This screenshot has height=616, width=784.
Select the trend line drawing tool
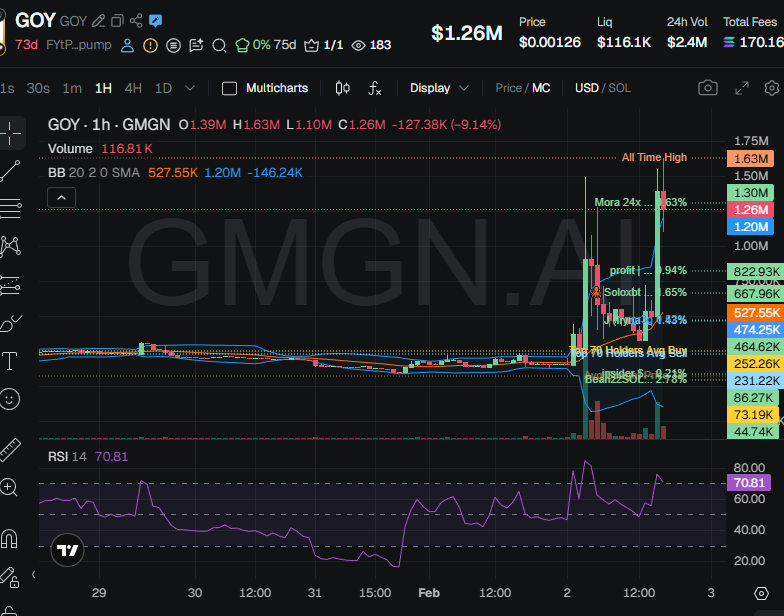coord(10,171)
